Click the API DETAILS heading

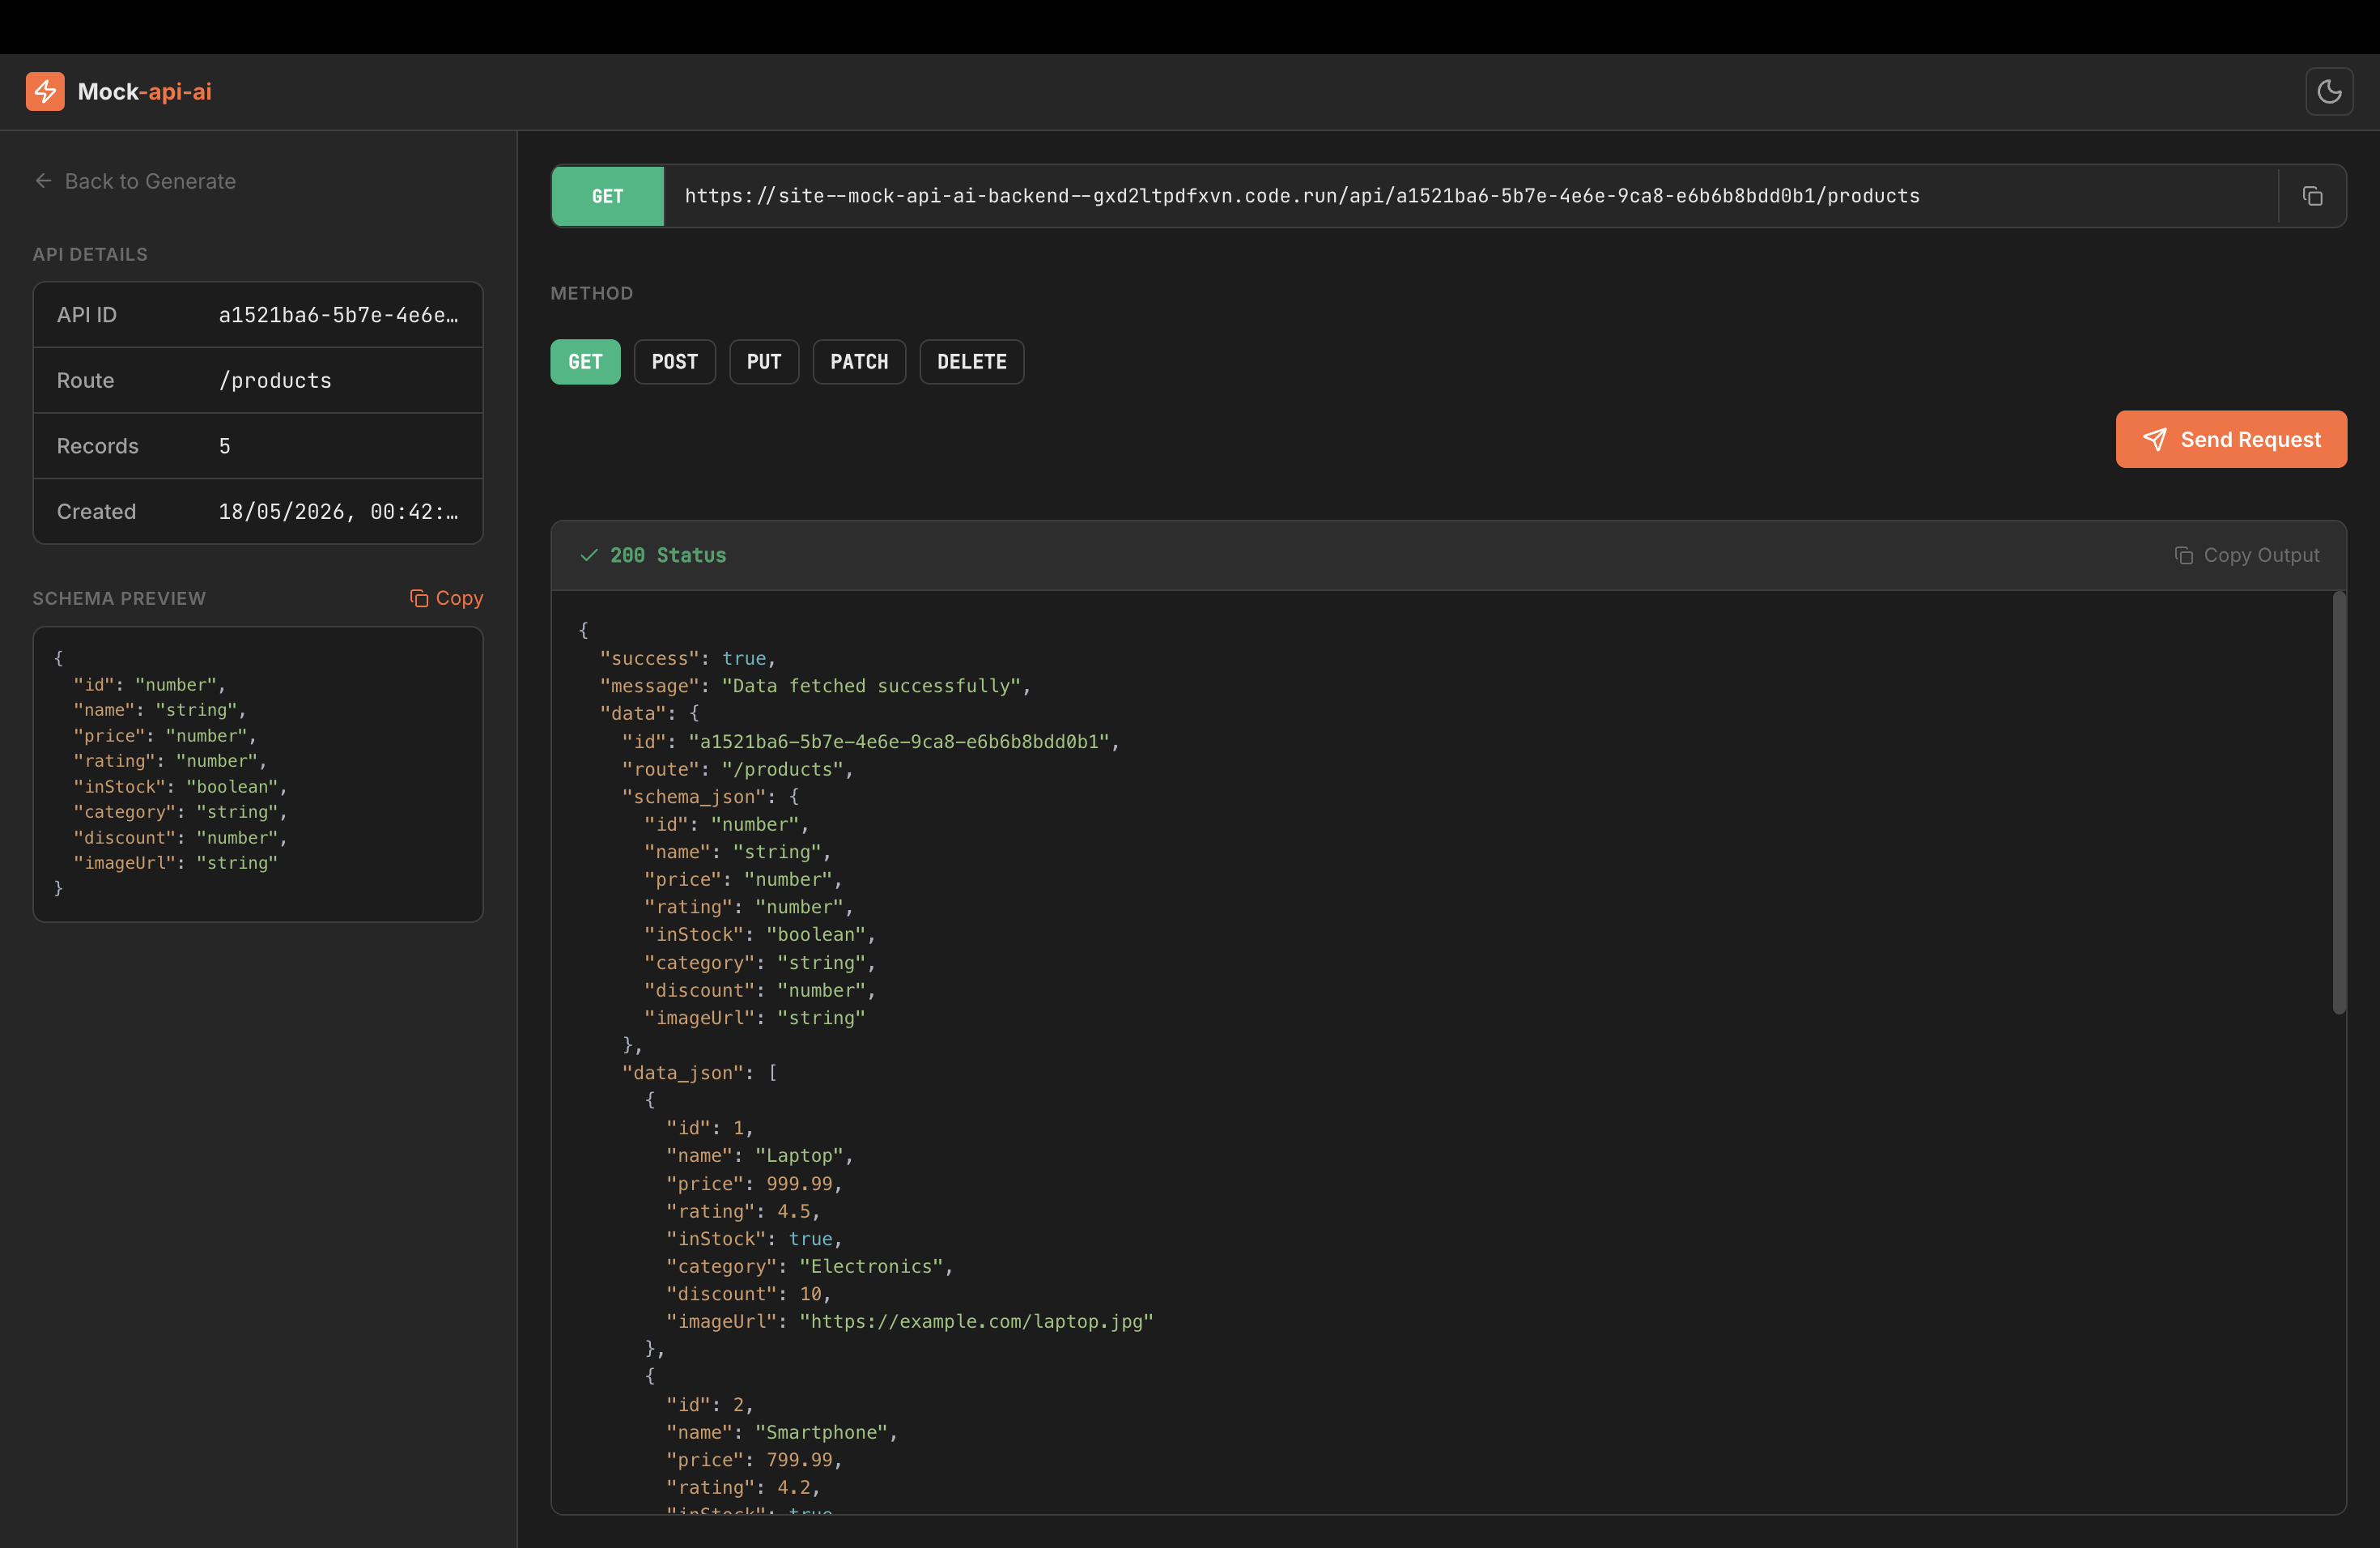(x=90, y=254)
